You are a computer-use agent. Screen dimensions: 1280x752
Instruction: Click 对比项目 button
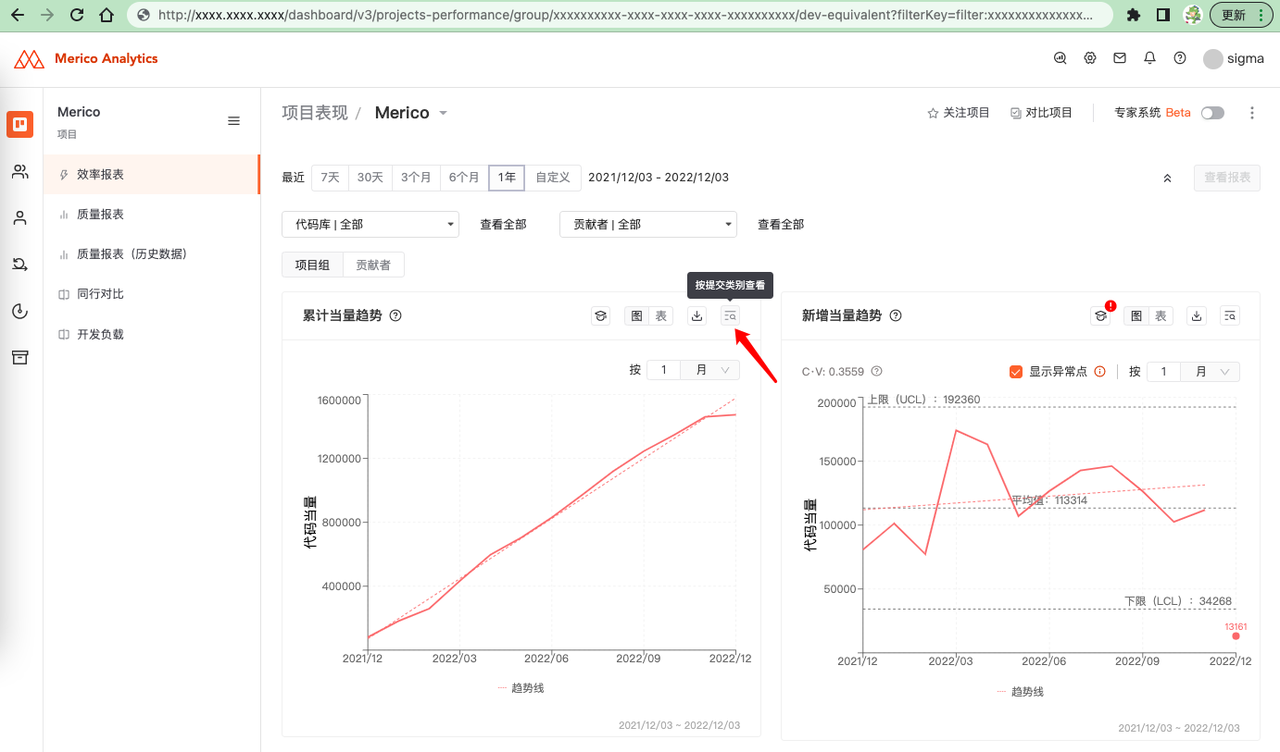(x=1041, y=113)
